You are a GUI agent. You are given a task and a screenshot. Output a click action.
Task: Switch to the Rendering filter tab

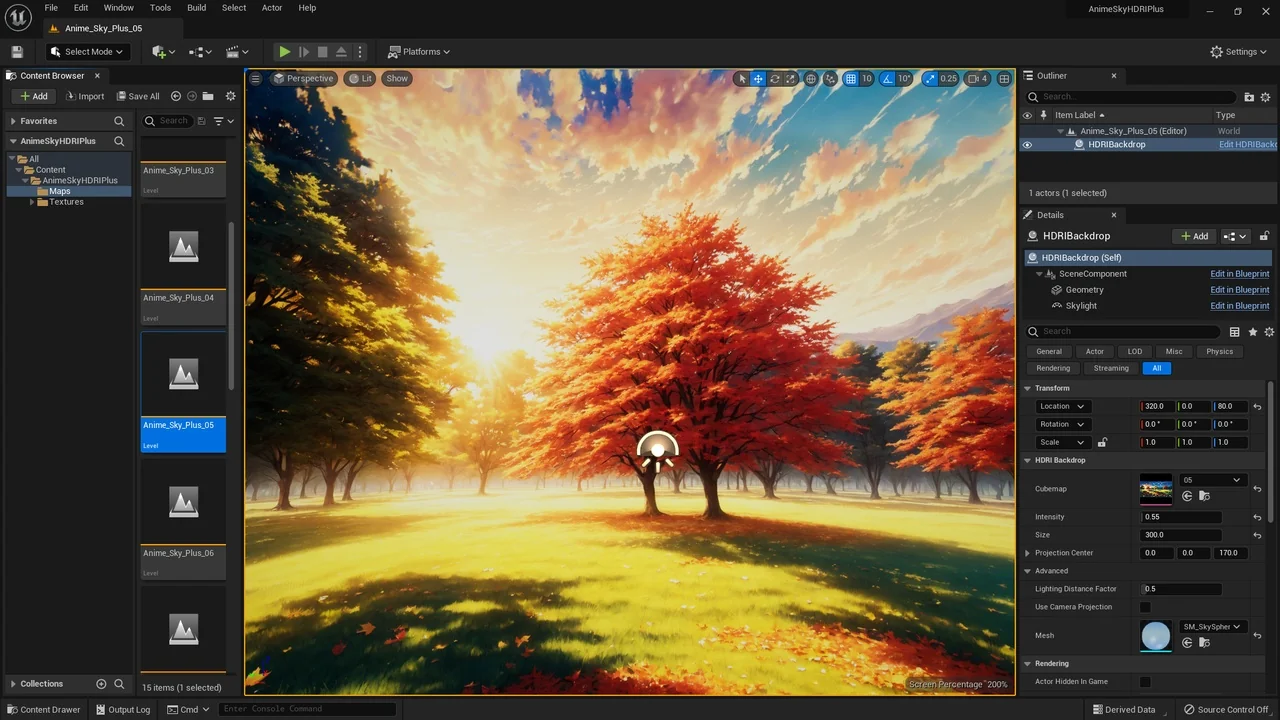point(1052,368)
